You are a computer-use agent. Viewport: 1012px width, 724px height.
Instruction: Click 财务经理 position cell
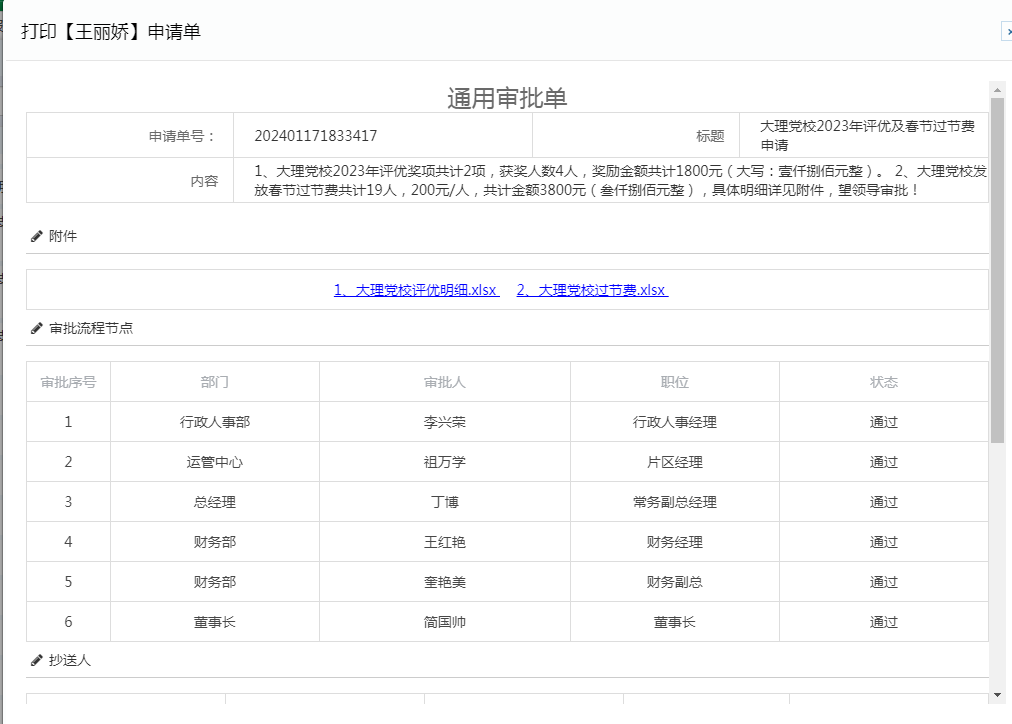675,542
